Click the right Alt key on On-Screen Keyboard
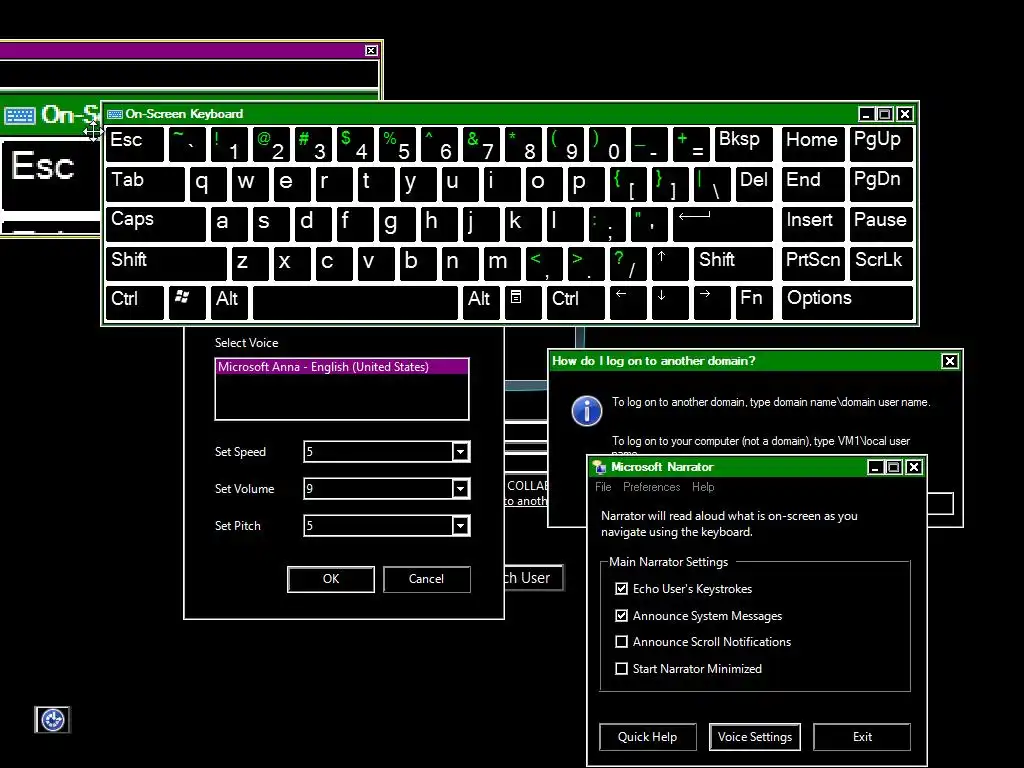 481,303
